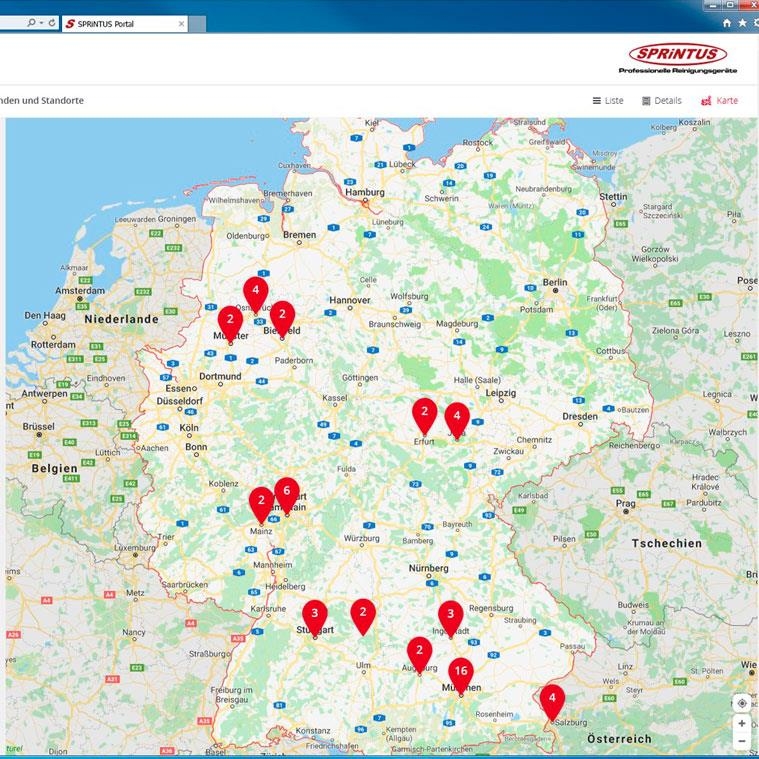Click the Stuttgart cluster marker showing 3
This screenshot has height=759, width=759.
click(315, 614)
